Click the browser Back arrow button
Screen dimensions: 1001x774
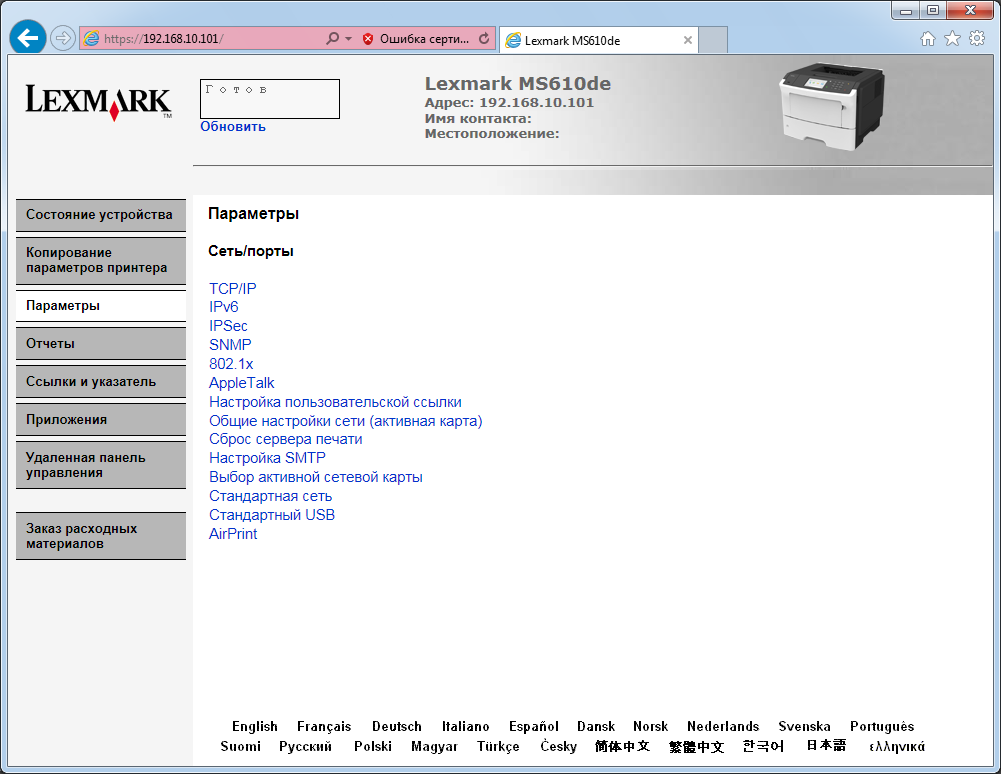coord(28,38)
